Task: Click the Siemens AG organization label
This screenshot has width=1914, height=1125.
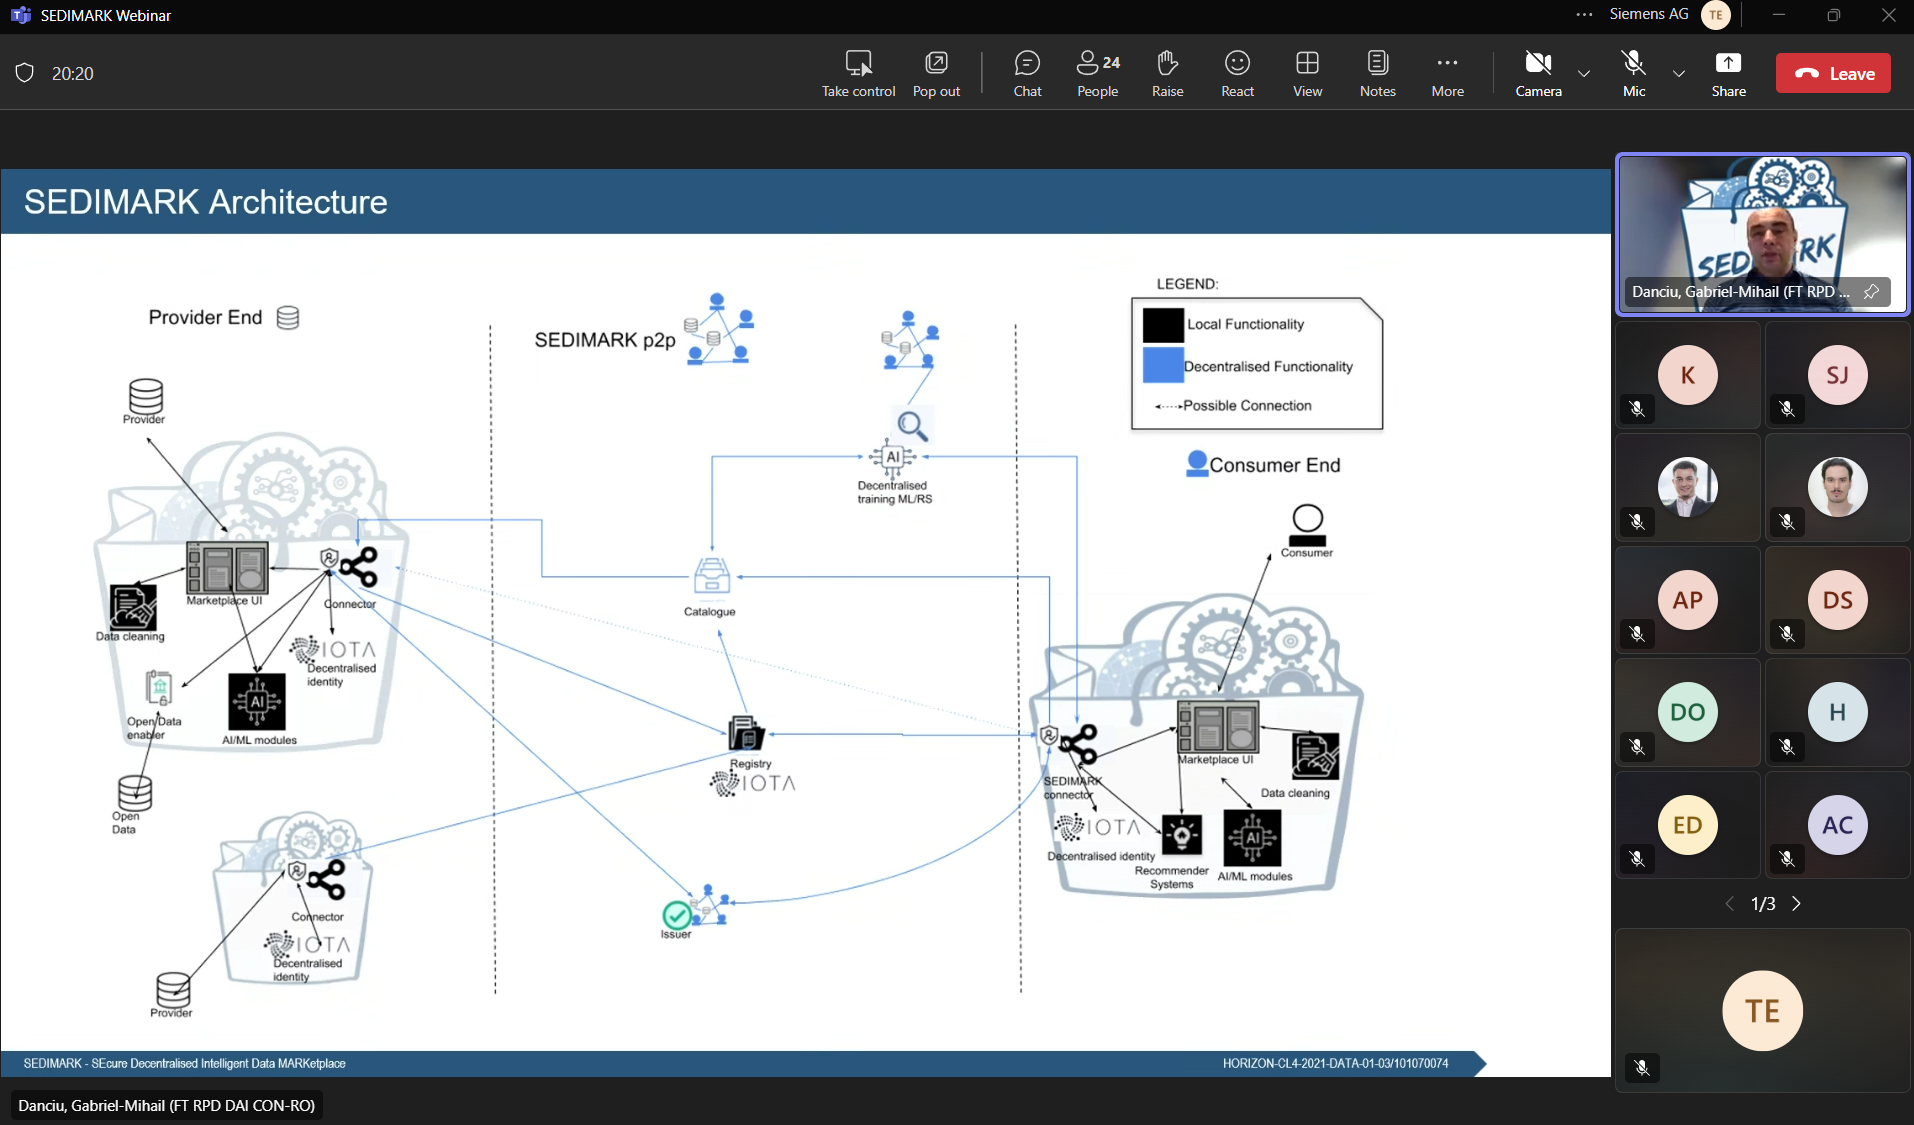Action: pos(1649,14)
